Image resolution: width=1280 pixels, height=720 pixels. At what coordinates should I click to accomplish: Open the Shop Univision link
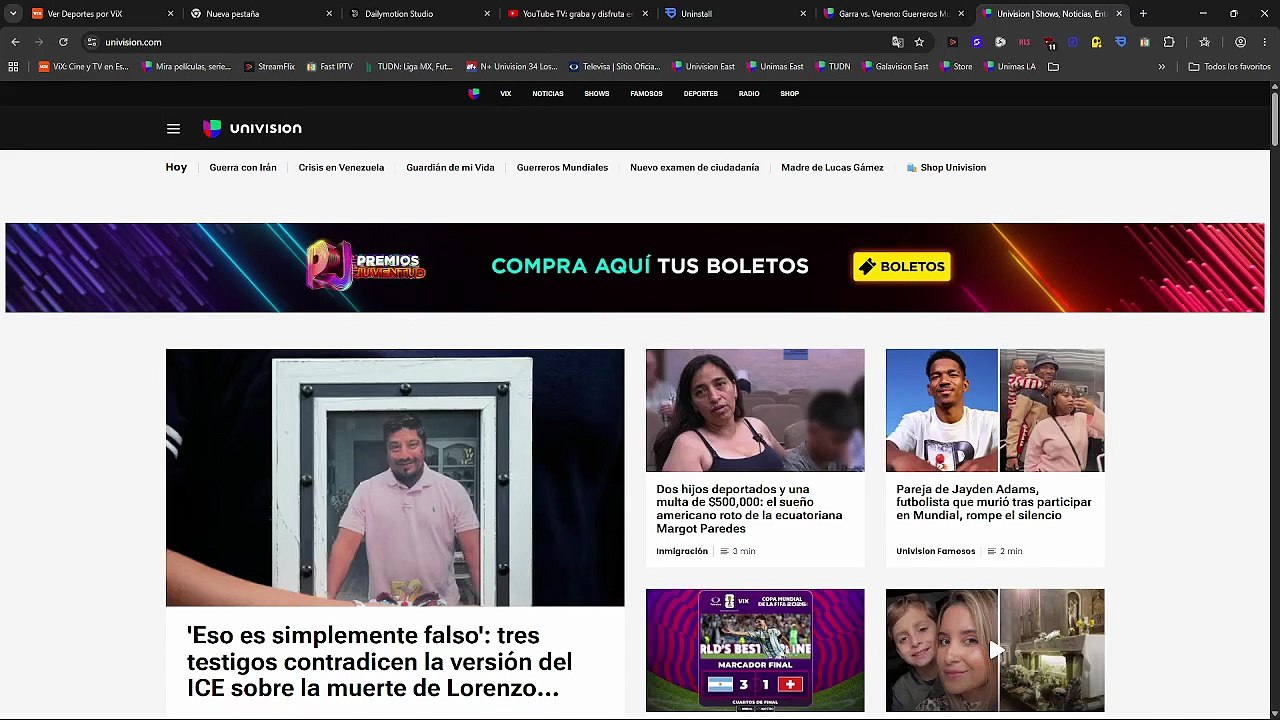click(x=946, y=167)
